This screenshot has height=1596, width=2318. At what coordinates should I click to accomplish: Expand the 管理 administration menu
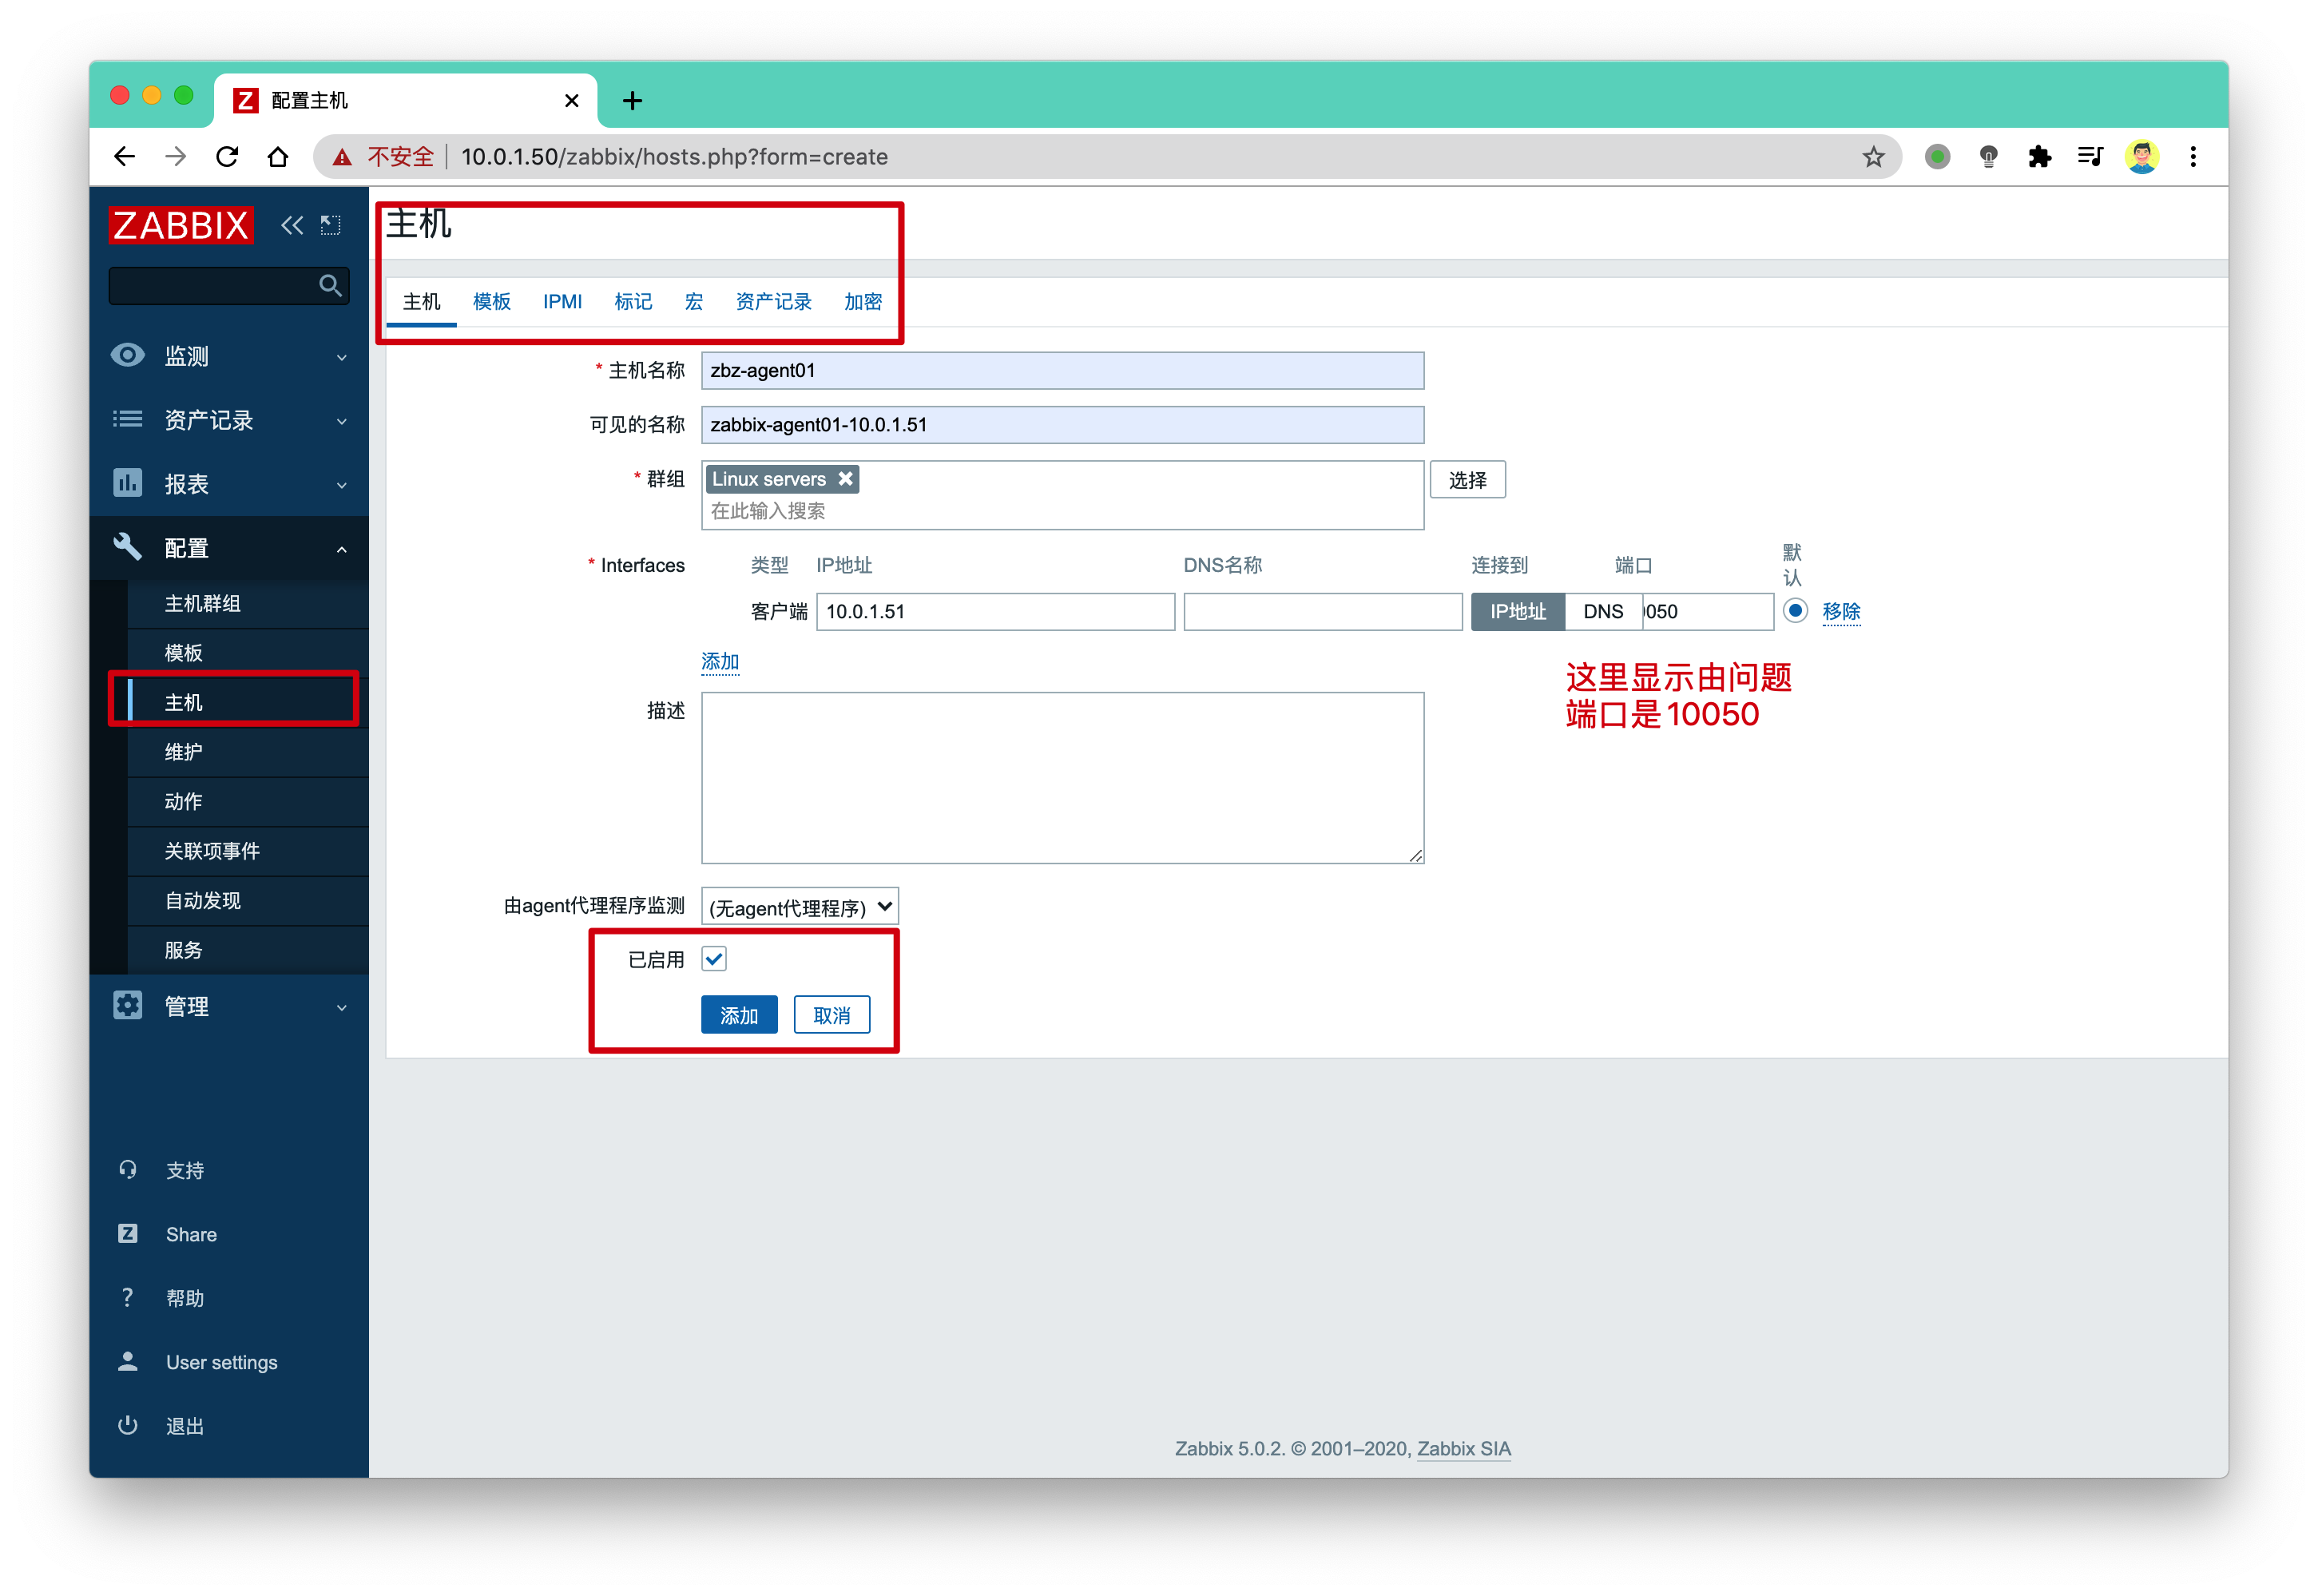229,1007
